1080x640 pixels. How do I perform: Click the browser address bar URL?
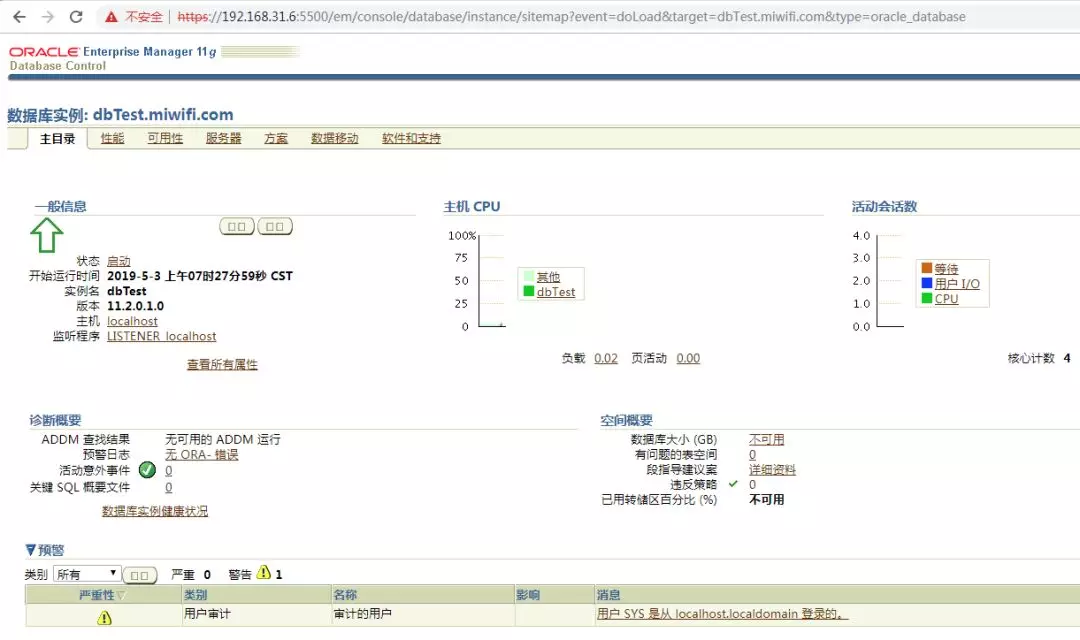point(571,17)
